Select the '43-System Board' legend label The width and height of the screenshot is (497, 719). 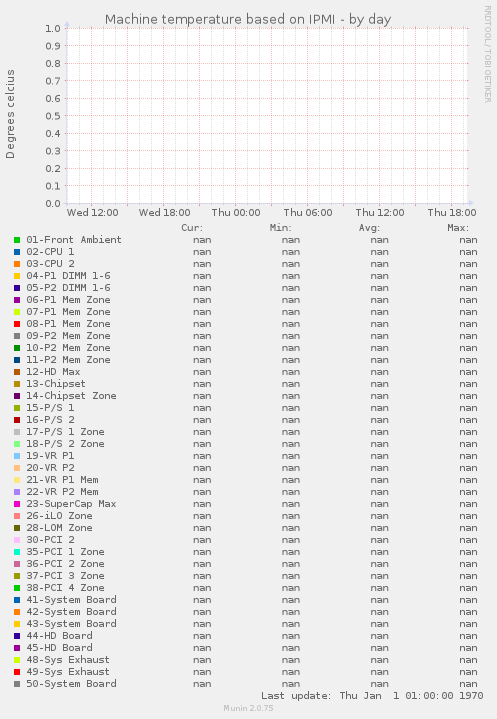pyautogui.click(x=71, y=624)
